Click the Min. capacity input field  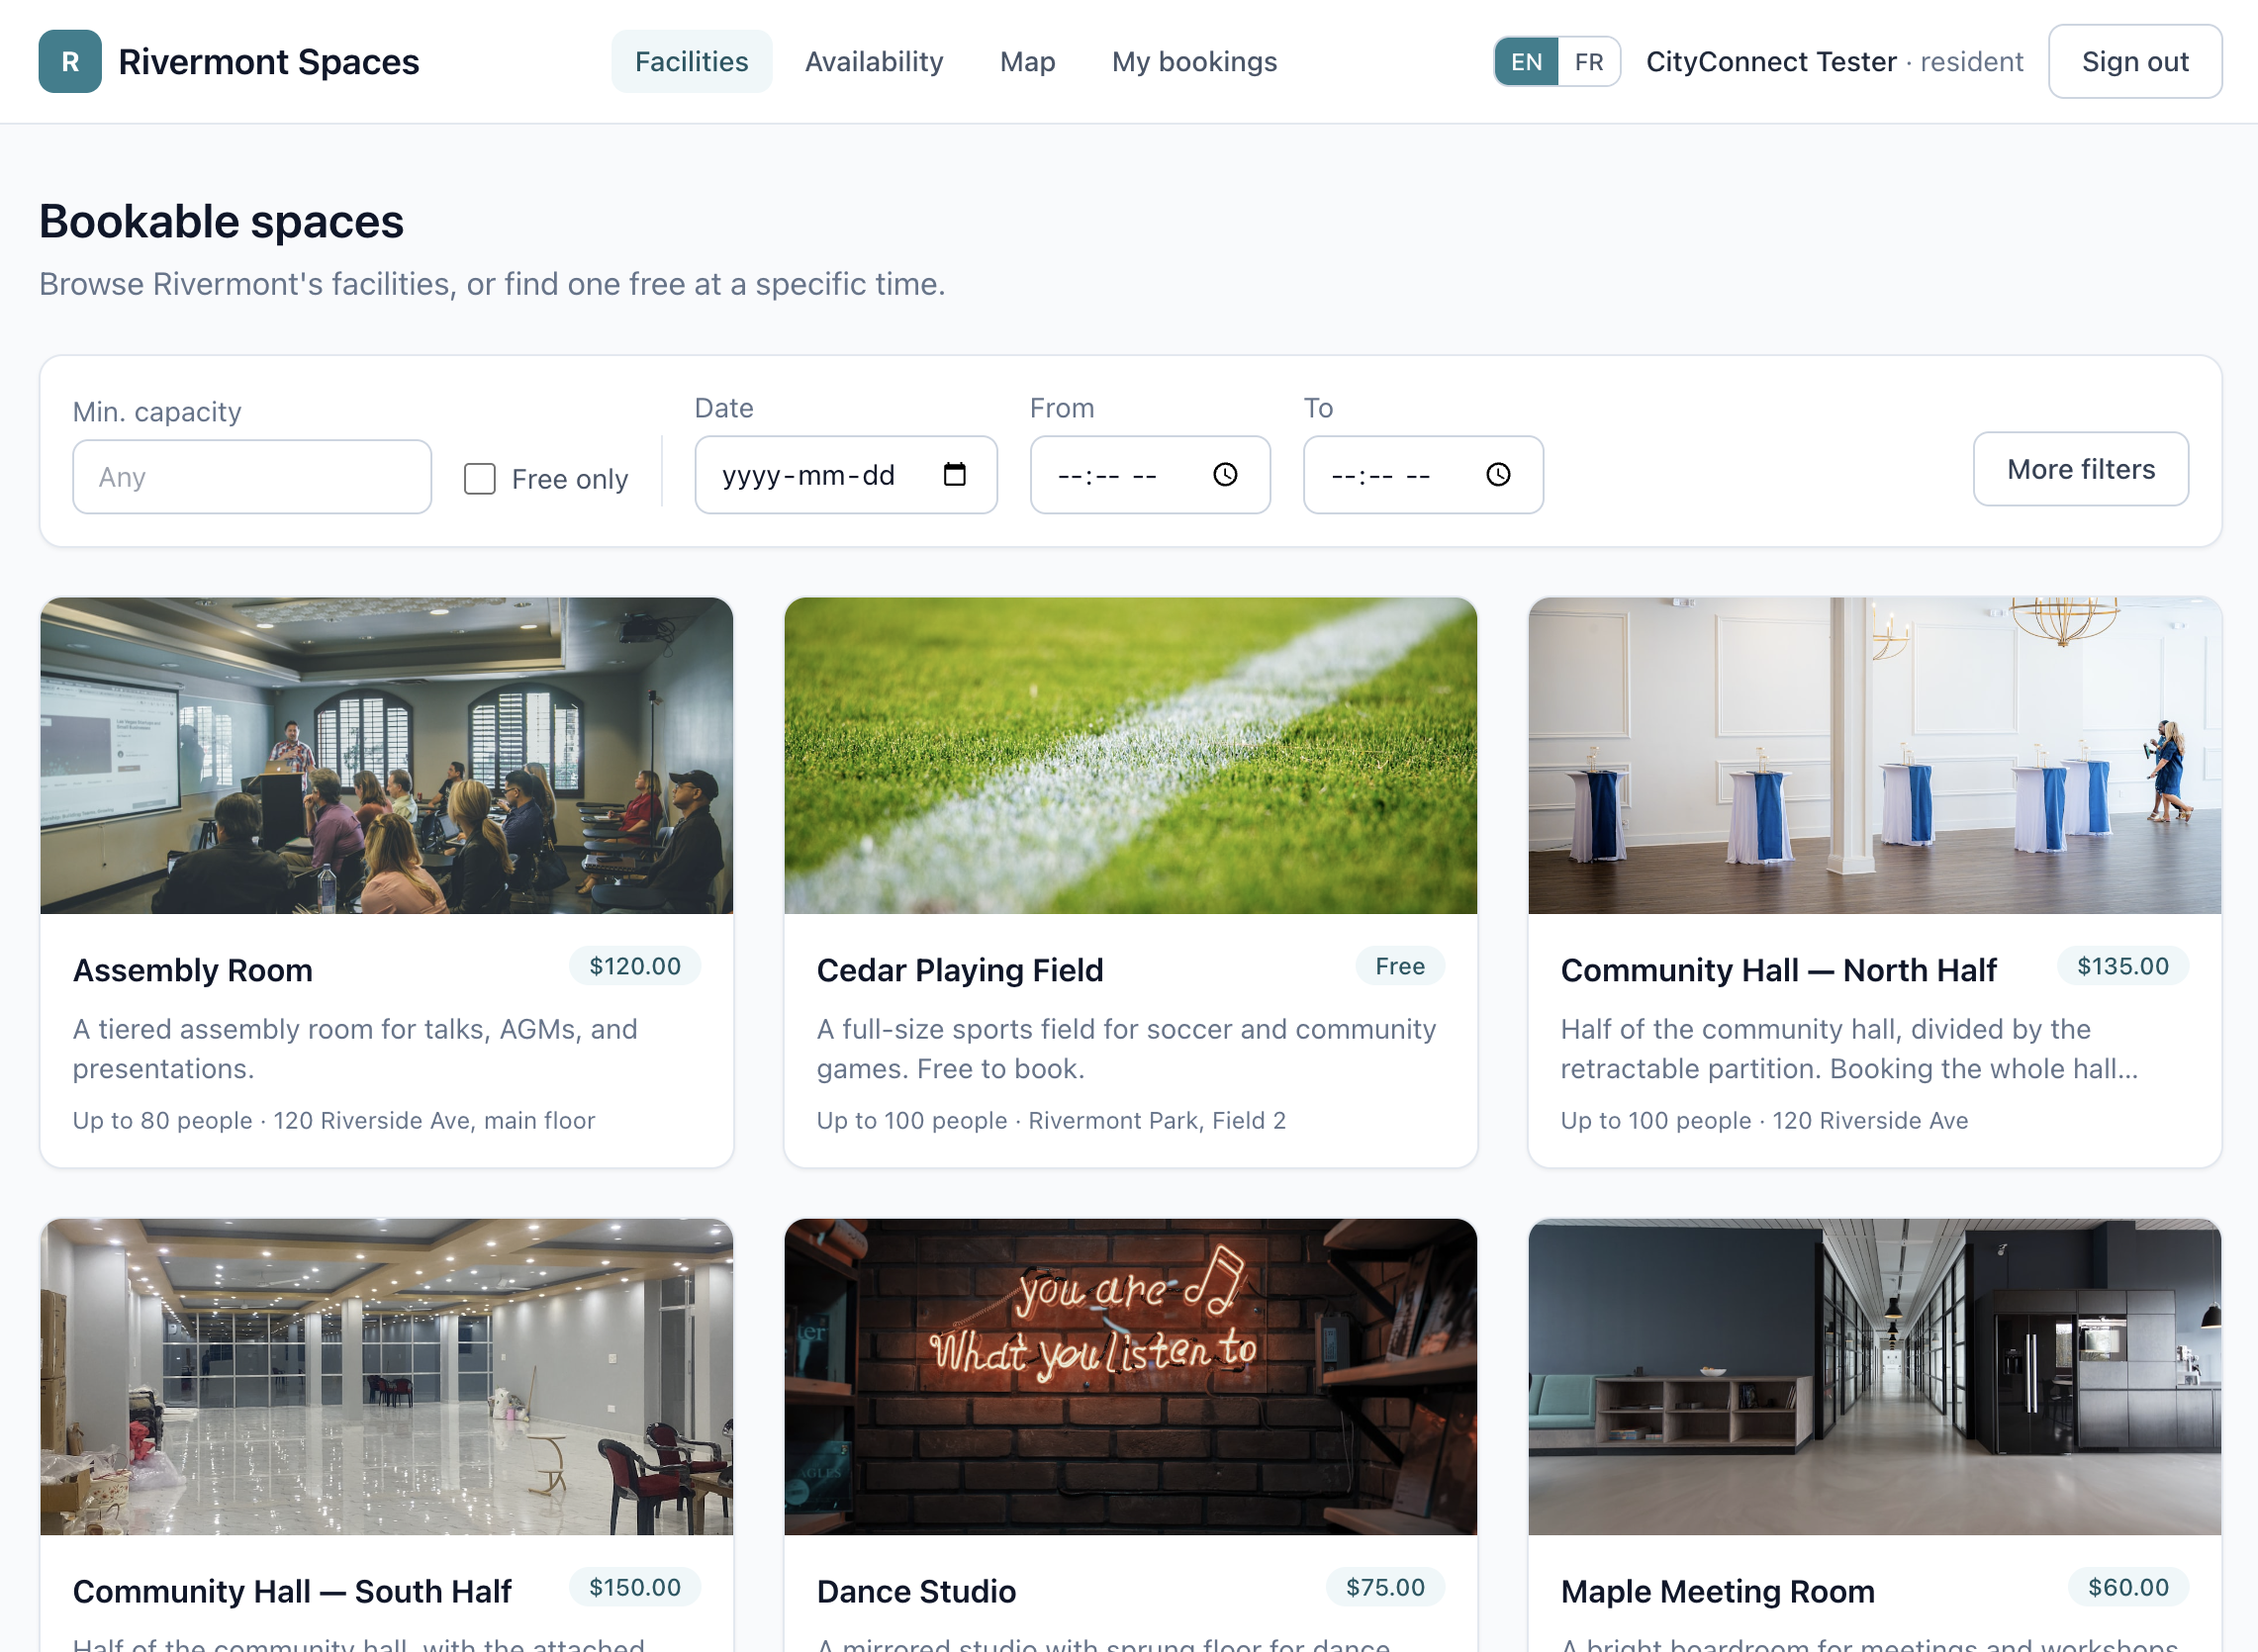(252, 477)
